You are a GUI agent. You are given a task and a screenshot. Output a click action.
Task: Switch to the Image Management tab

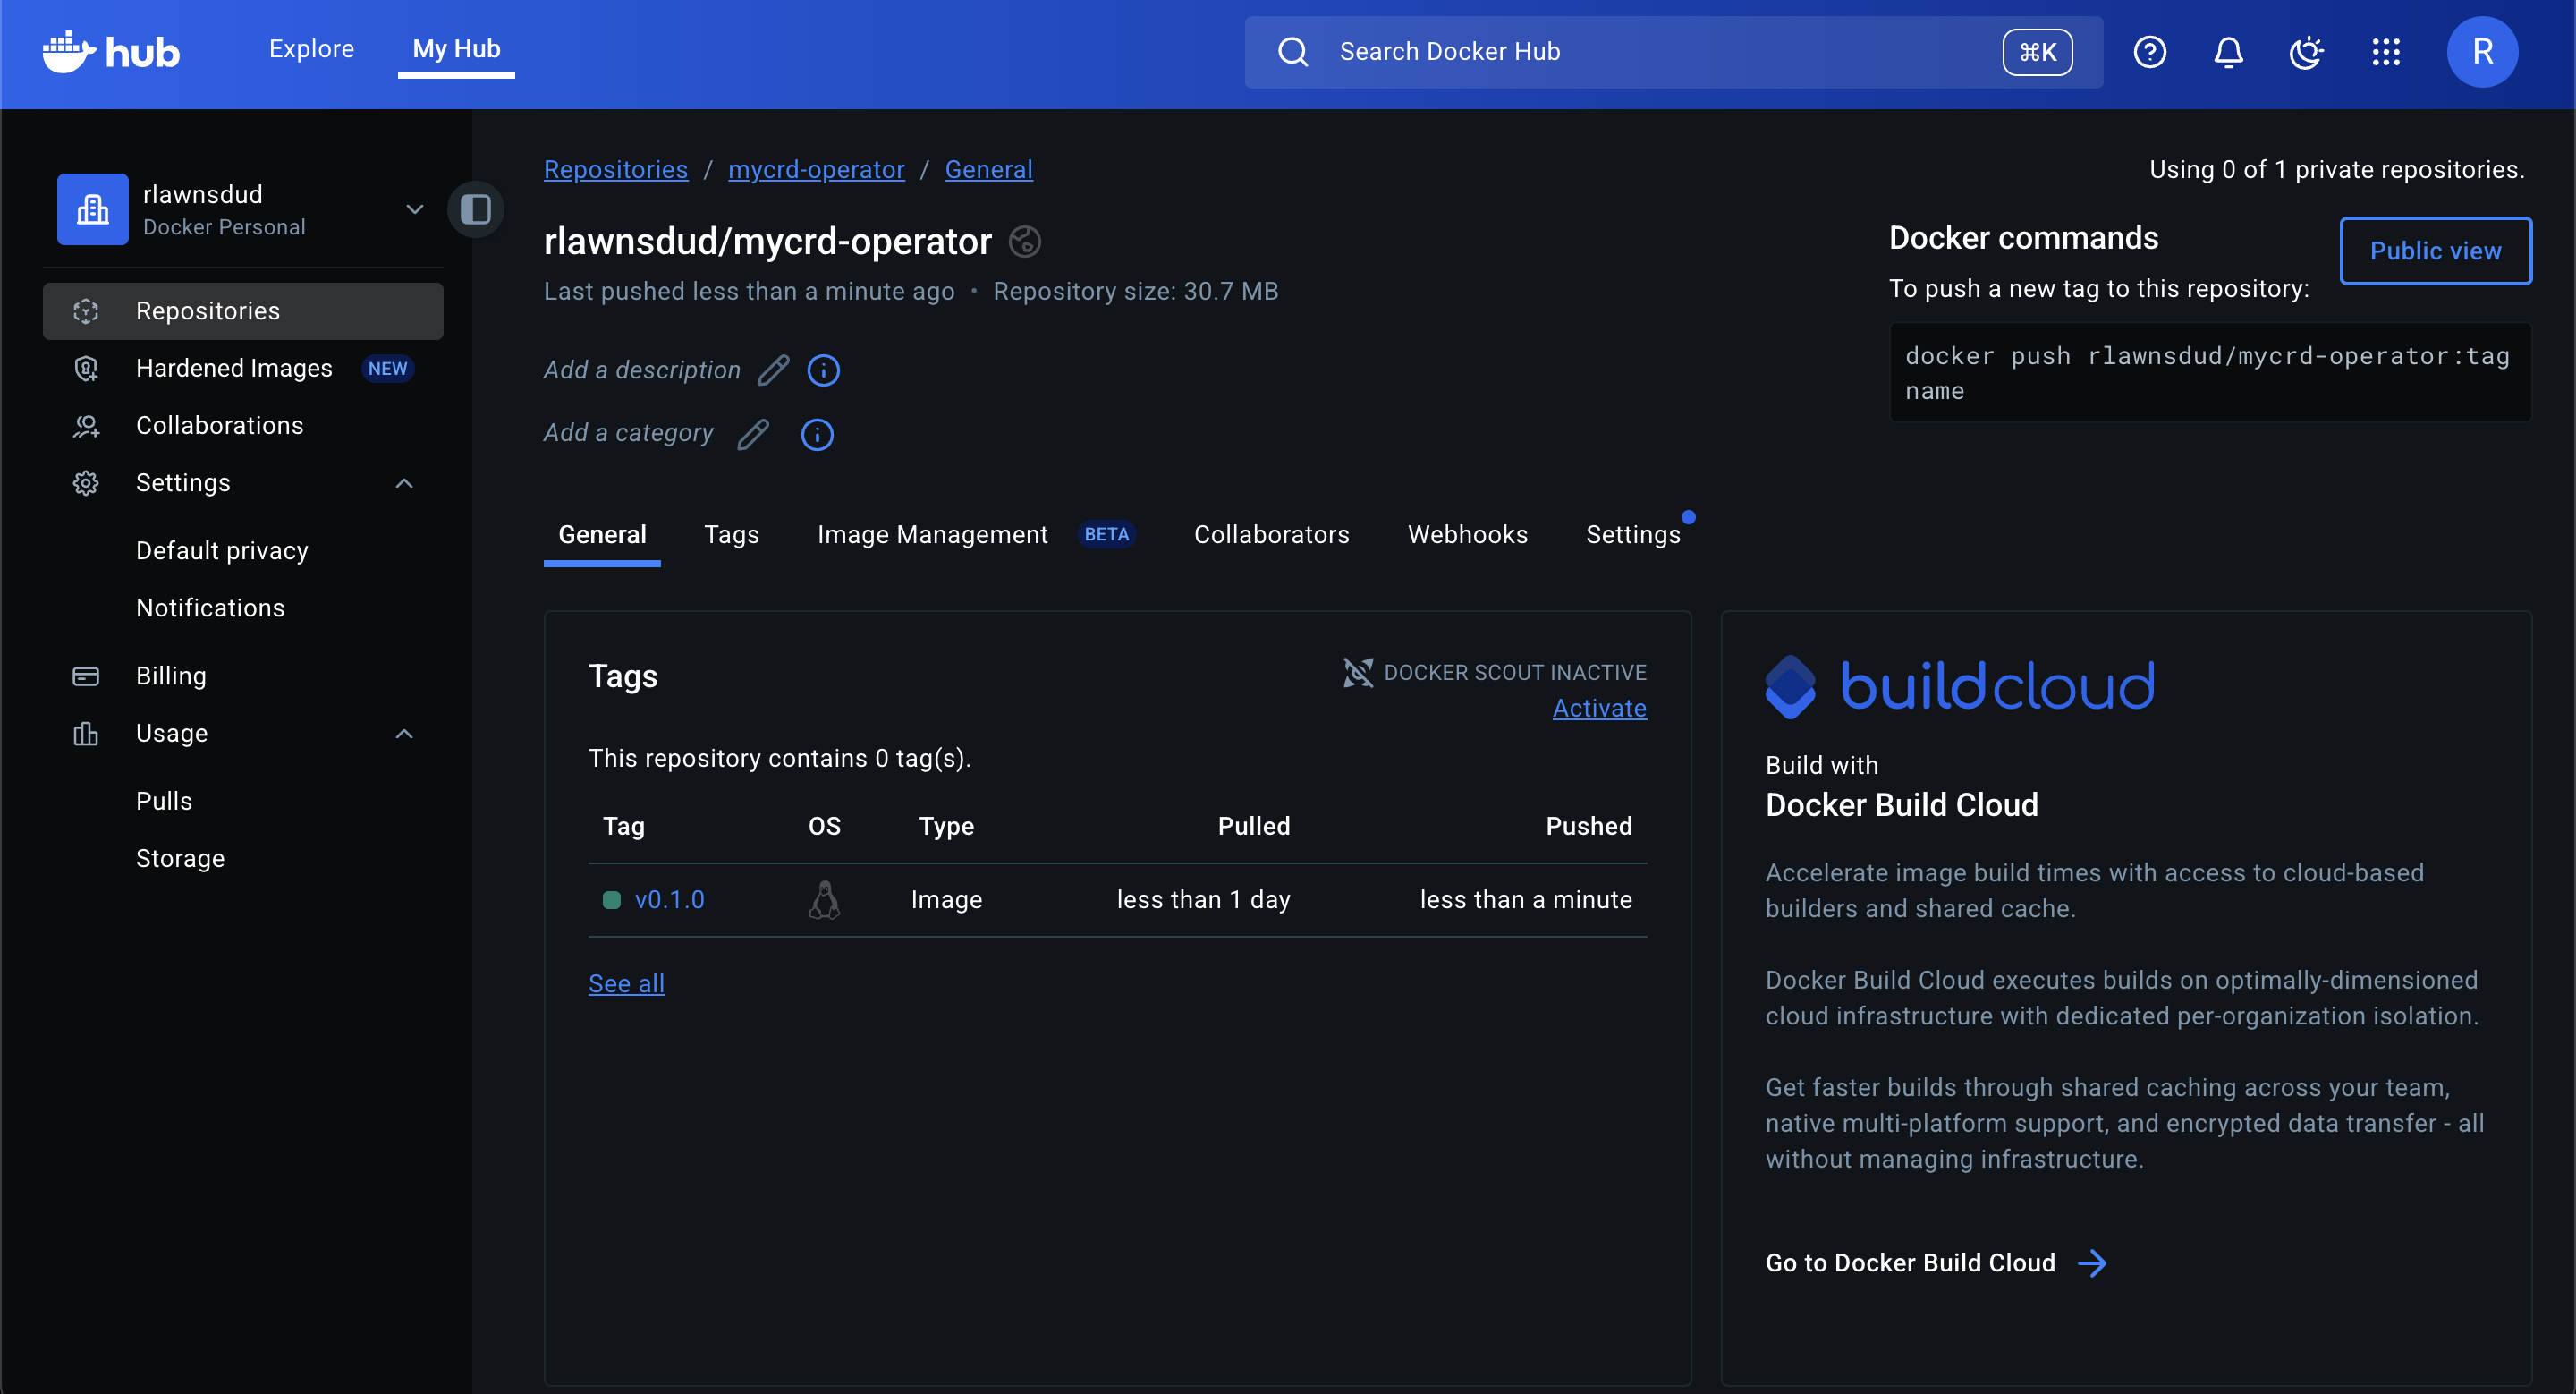[x=932, y=535]
